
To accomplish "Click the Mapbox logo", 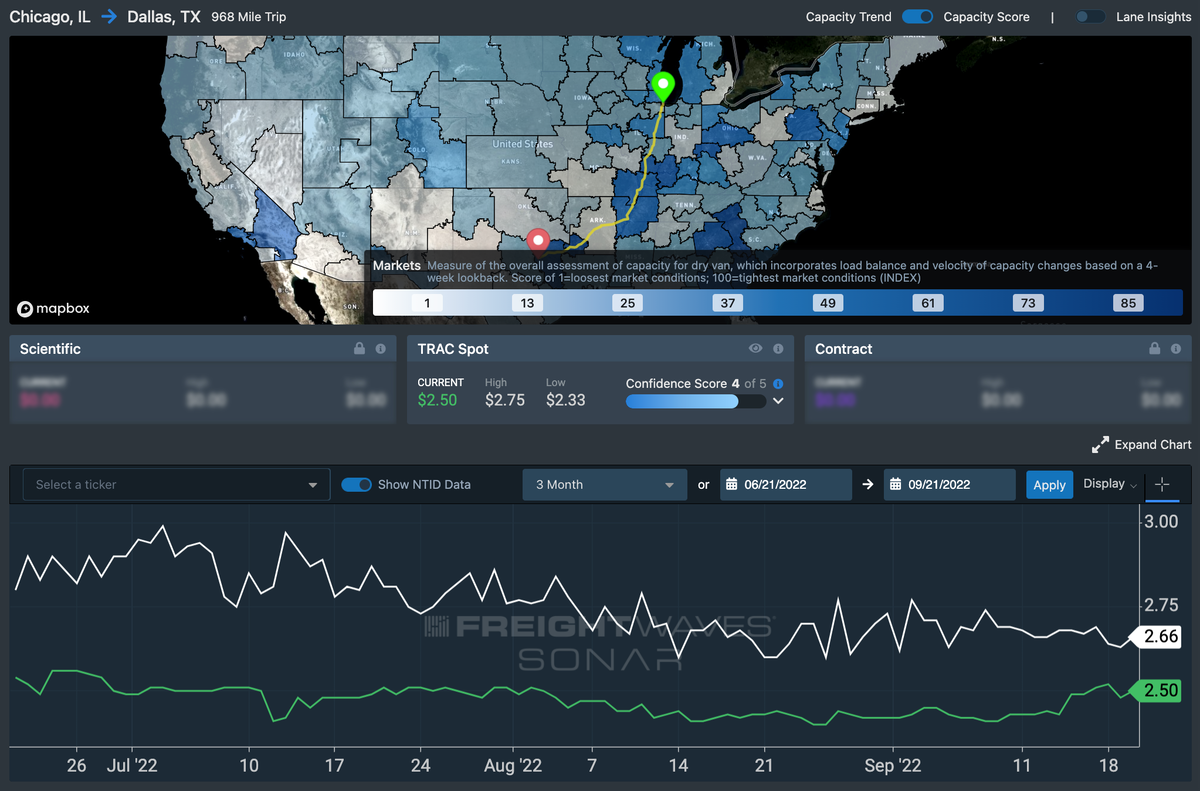I will 54,309.
